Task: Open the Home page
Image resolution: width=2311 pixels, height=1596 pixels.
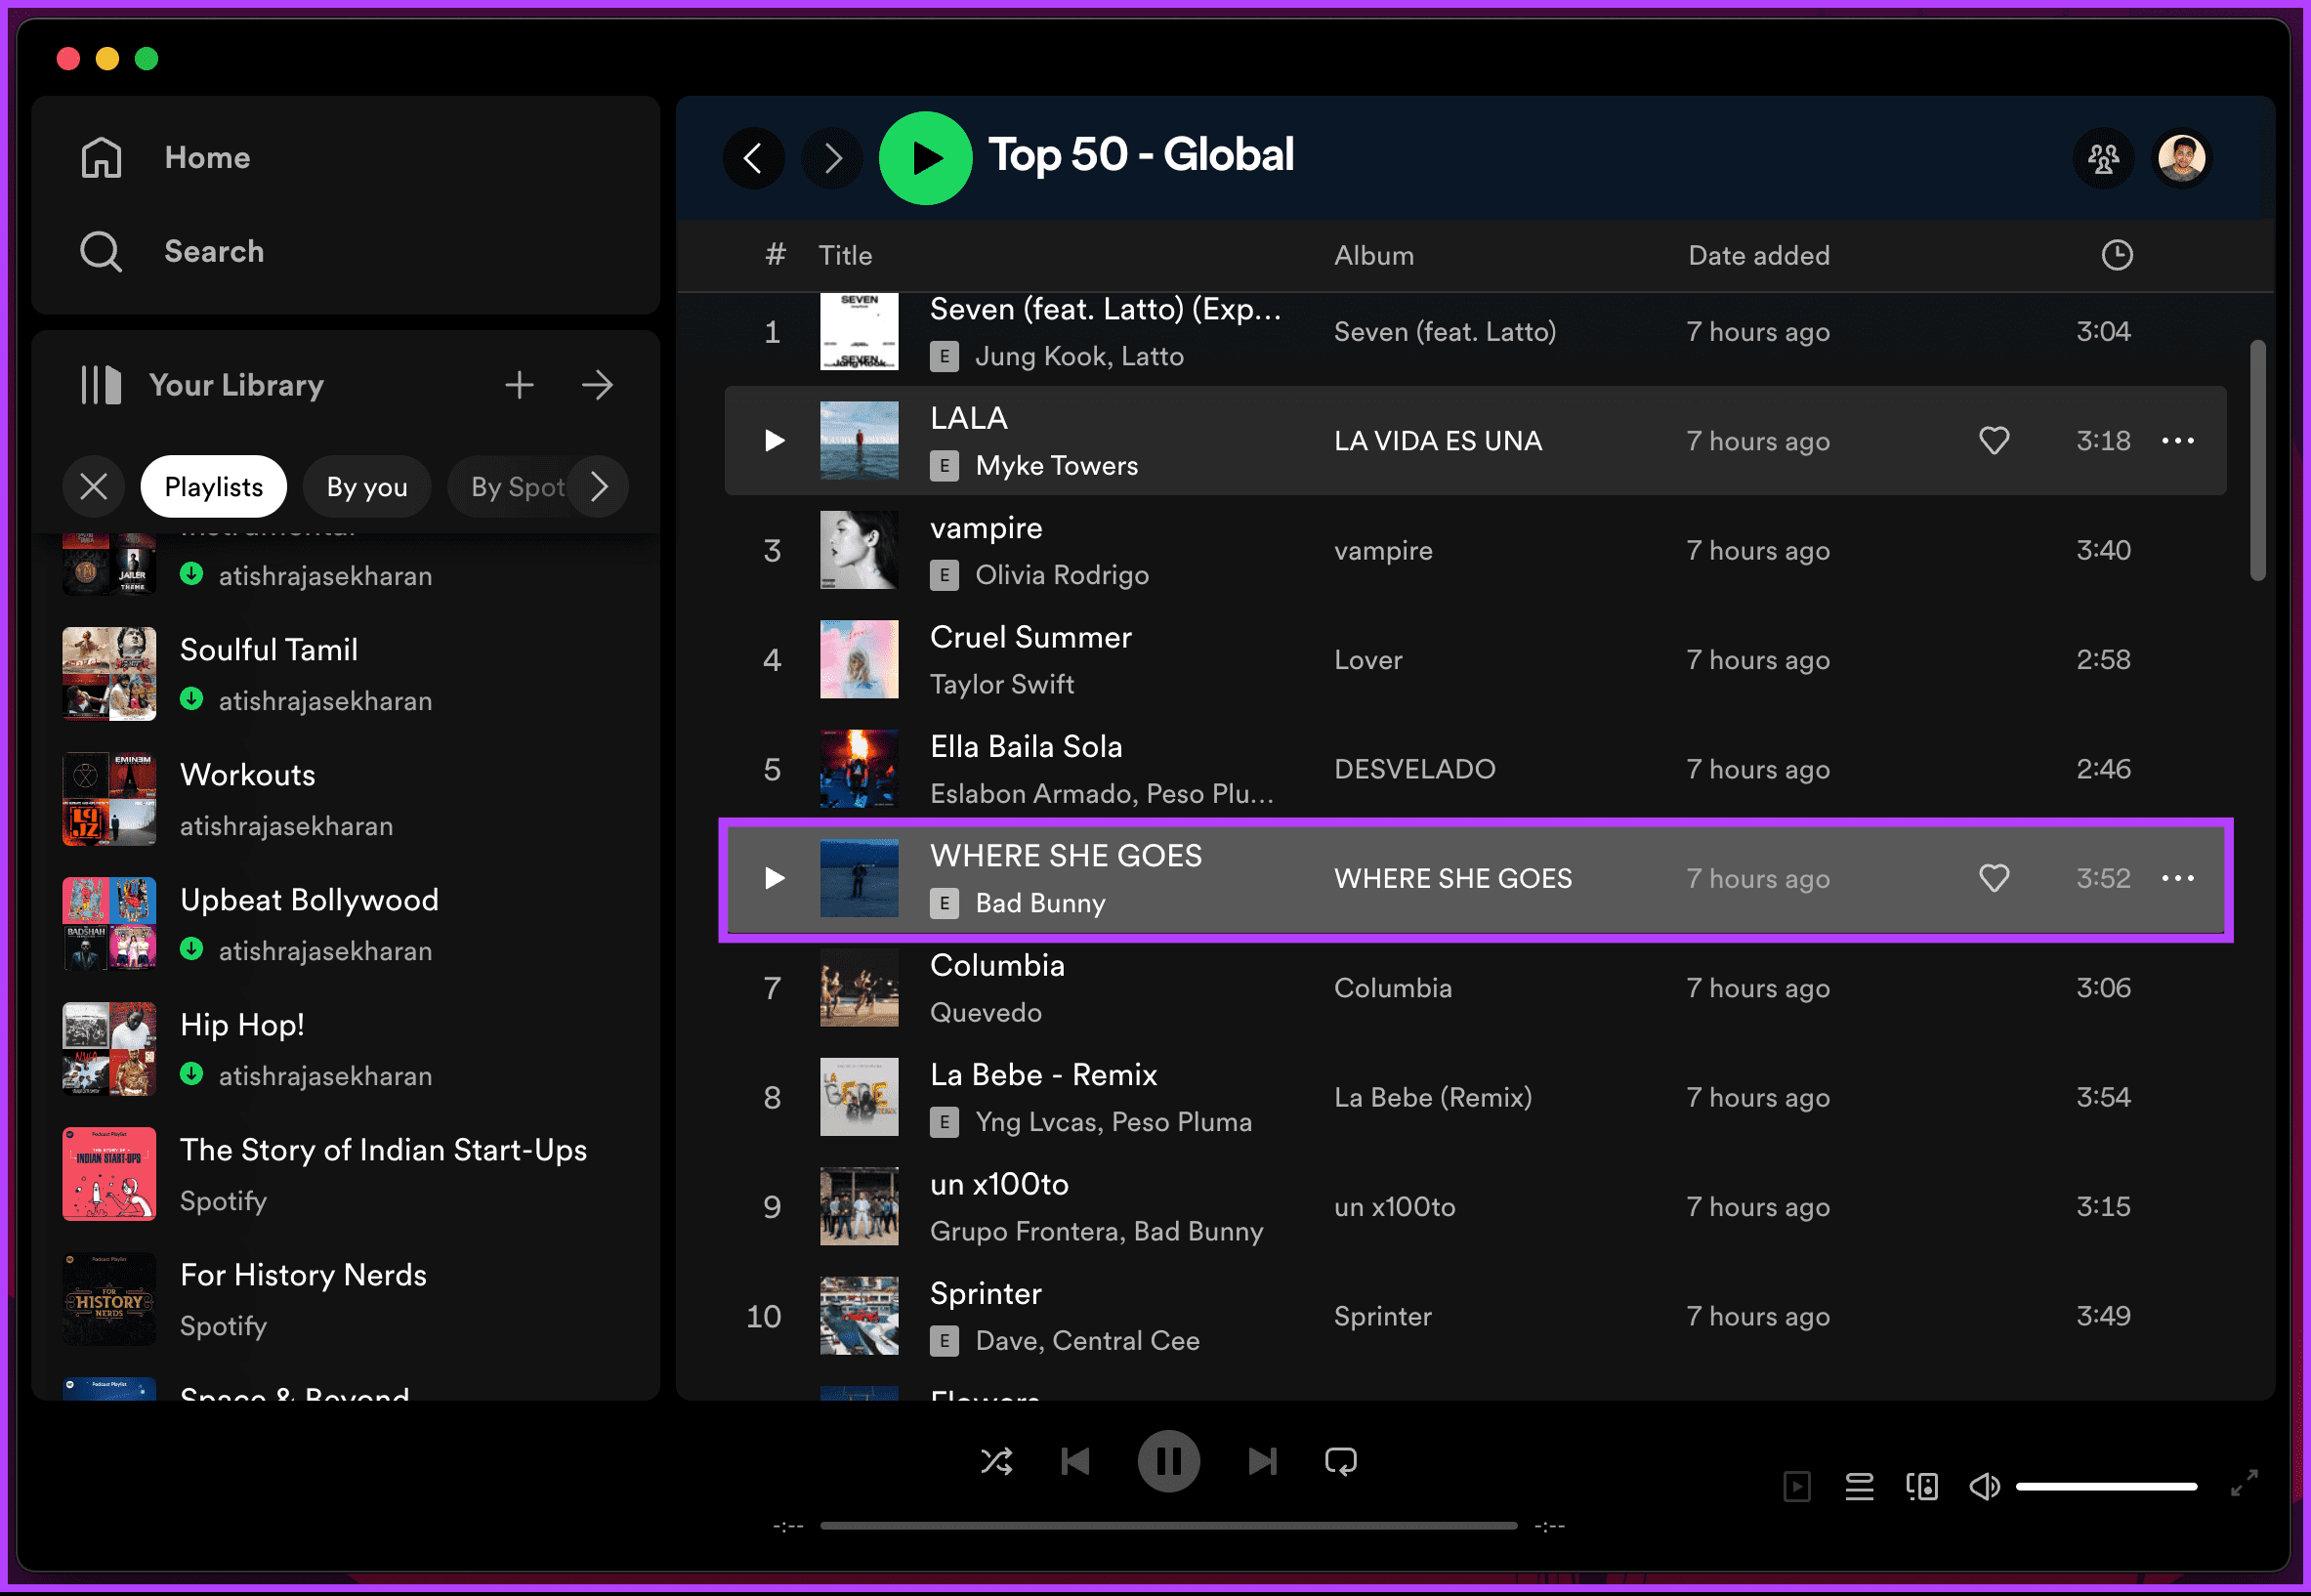Action: tap(165, 158)
